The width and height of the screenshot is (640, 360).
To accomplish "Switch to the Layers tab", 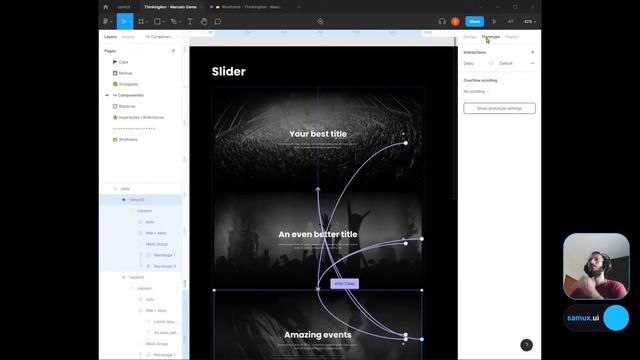I will (x=110, y=37).
